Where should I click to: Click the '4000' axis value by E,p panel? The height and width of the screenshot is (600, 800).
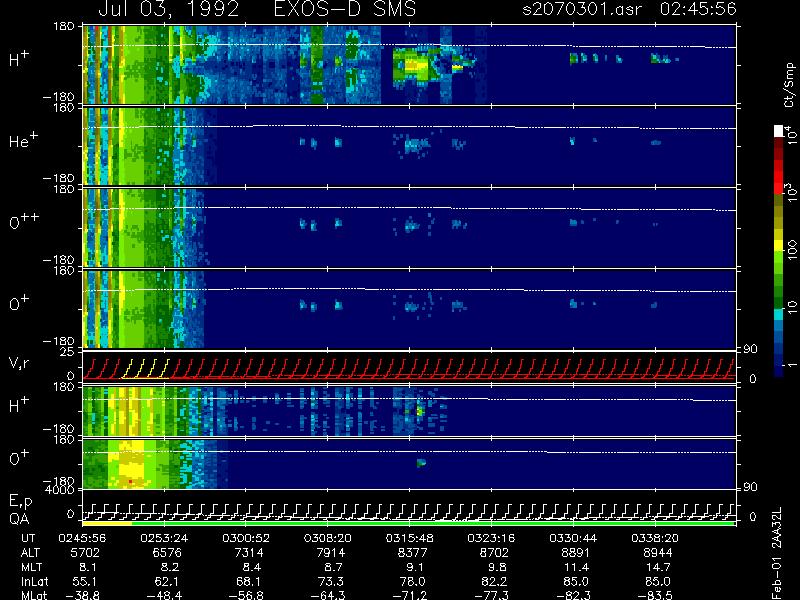(x=62, y=490)
